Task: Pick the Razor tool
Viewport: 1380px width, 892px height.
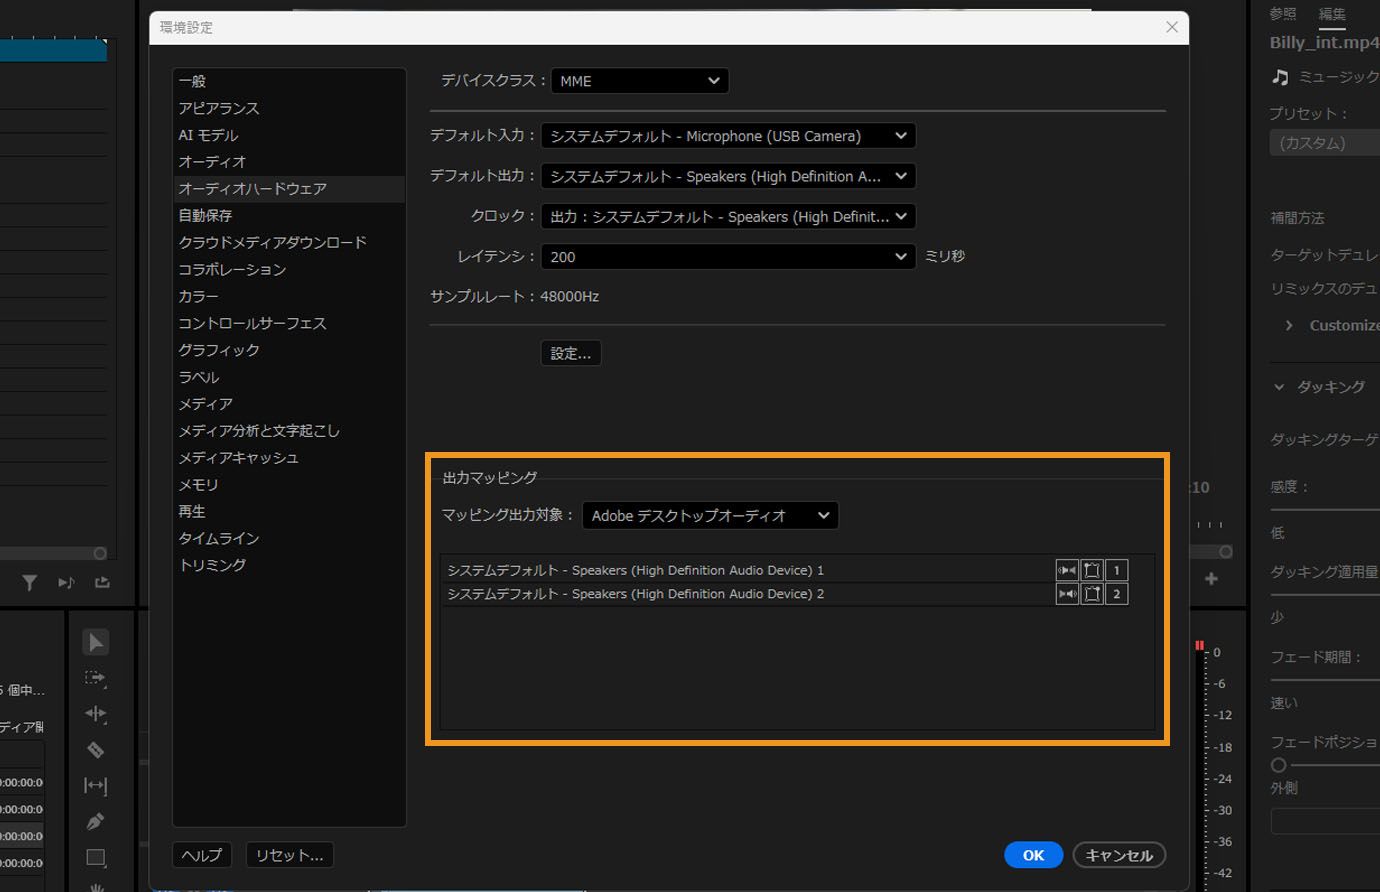Action: [96, 750]
